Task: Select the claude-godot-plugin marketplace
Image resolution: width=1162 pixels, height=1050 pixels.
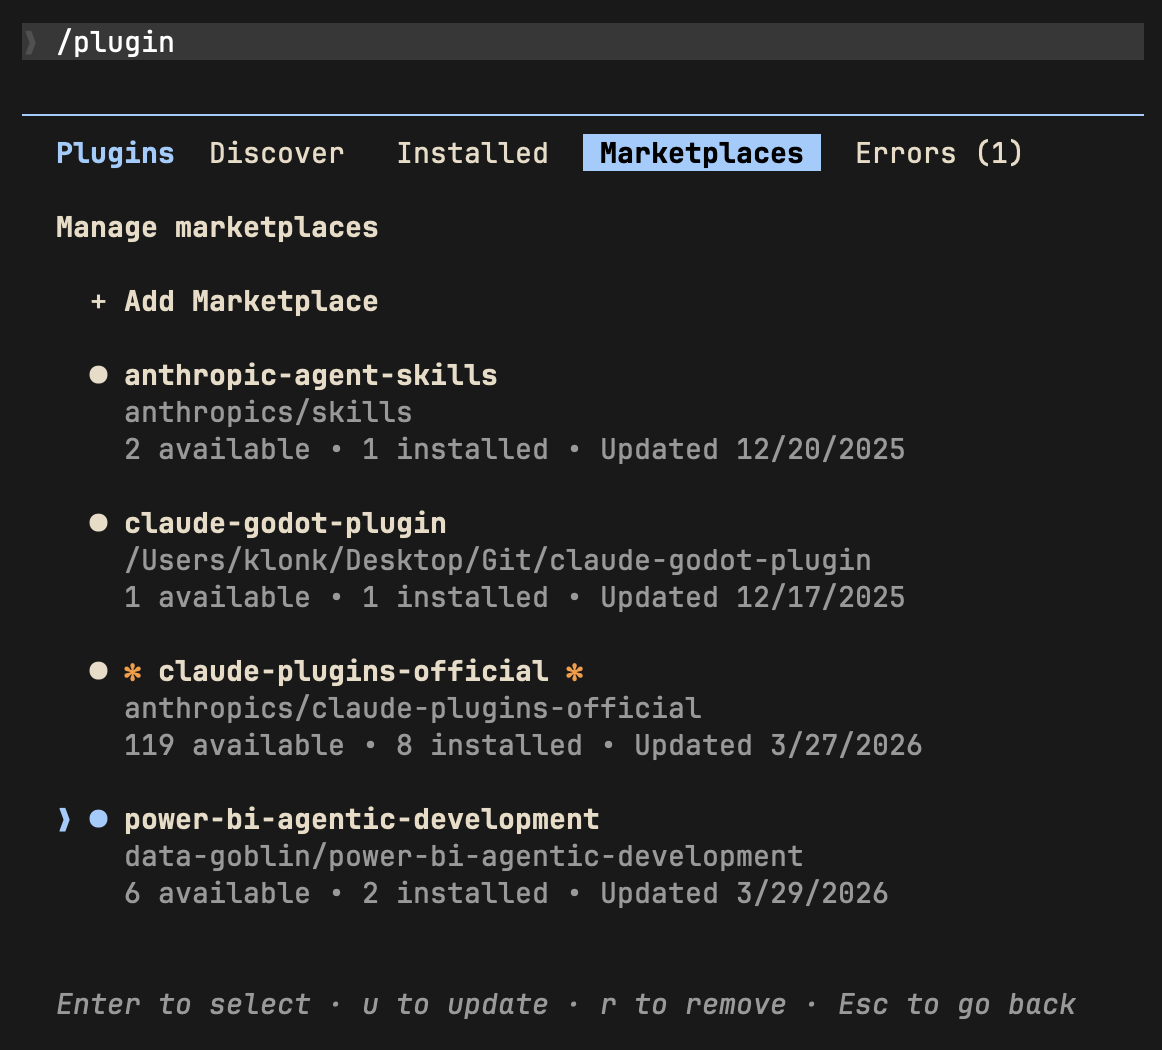Action: (x=285, y=524)
